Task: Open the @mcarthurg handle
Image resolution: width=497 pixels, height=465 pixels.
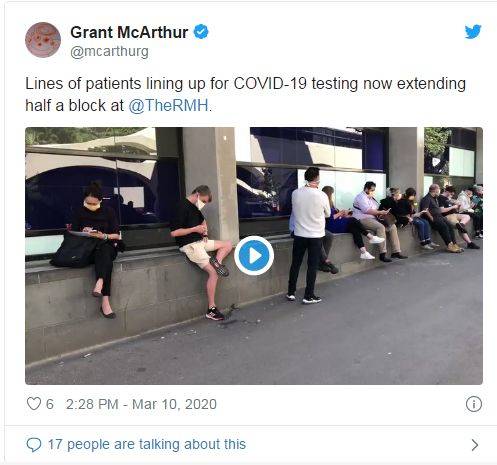Action: [x=109, y=52]
